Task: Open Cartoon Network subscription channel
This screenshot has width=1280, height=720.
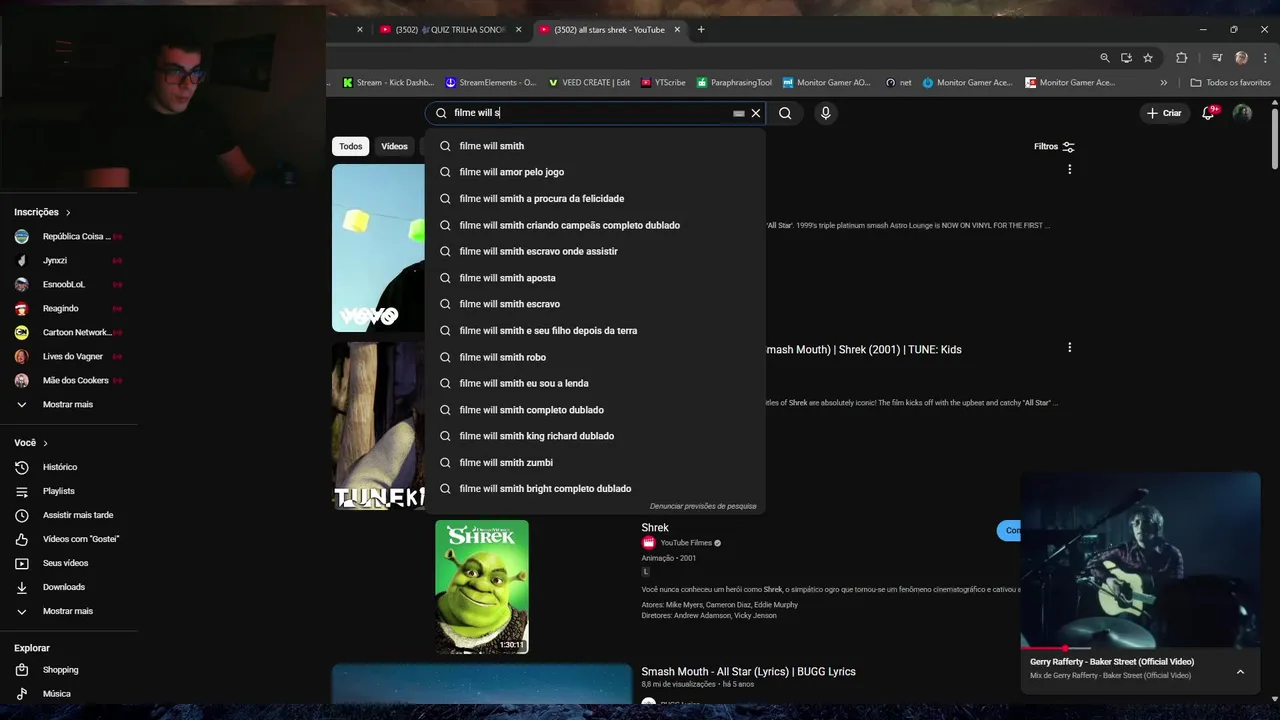Action: click(x=68, y=332)
